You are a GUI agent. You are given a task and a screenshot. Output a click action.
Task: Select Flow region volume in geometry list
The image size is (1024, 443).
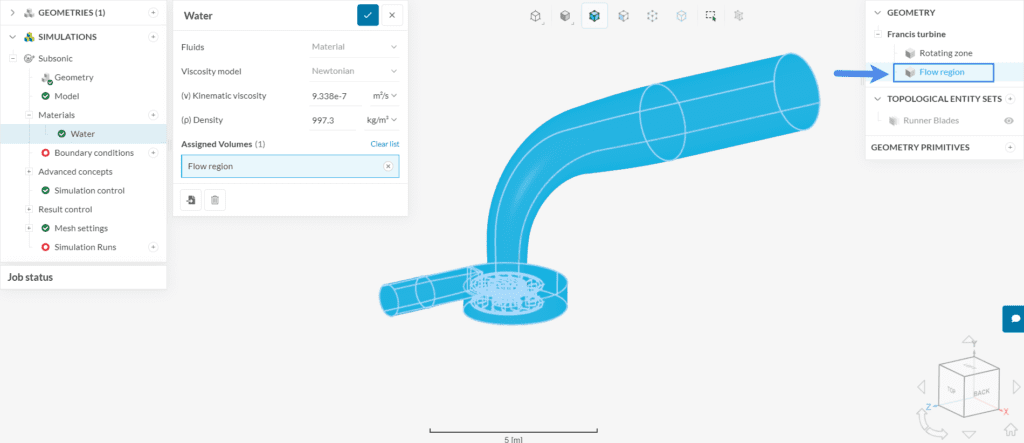click(943, 73)
